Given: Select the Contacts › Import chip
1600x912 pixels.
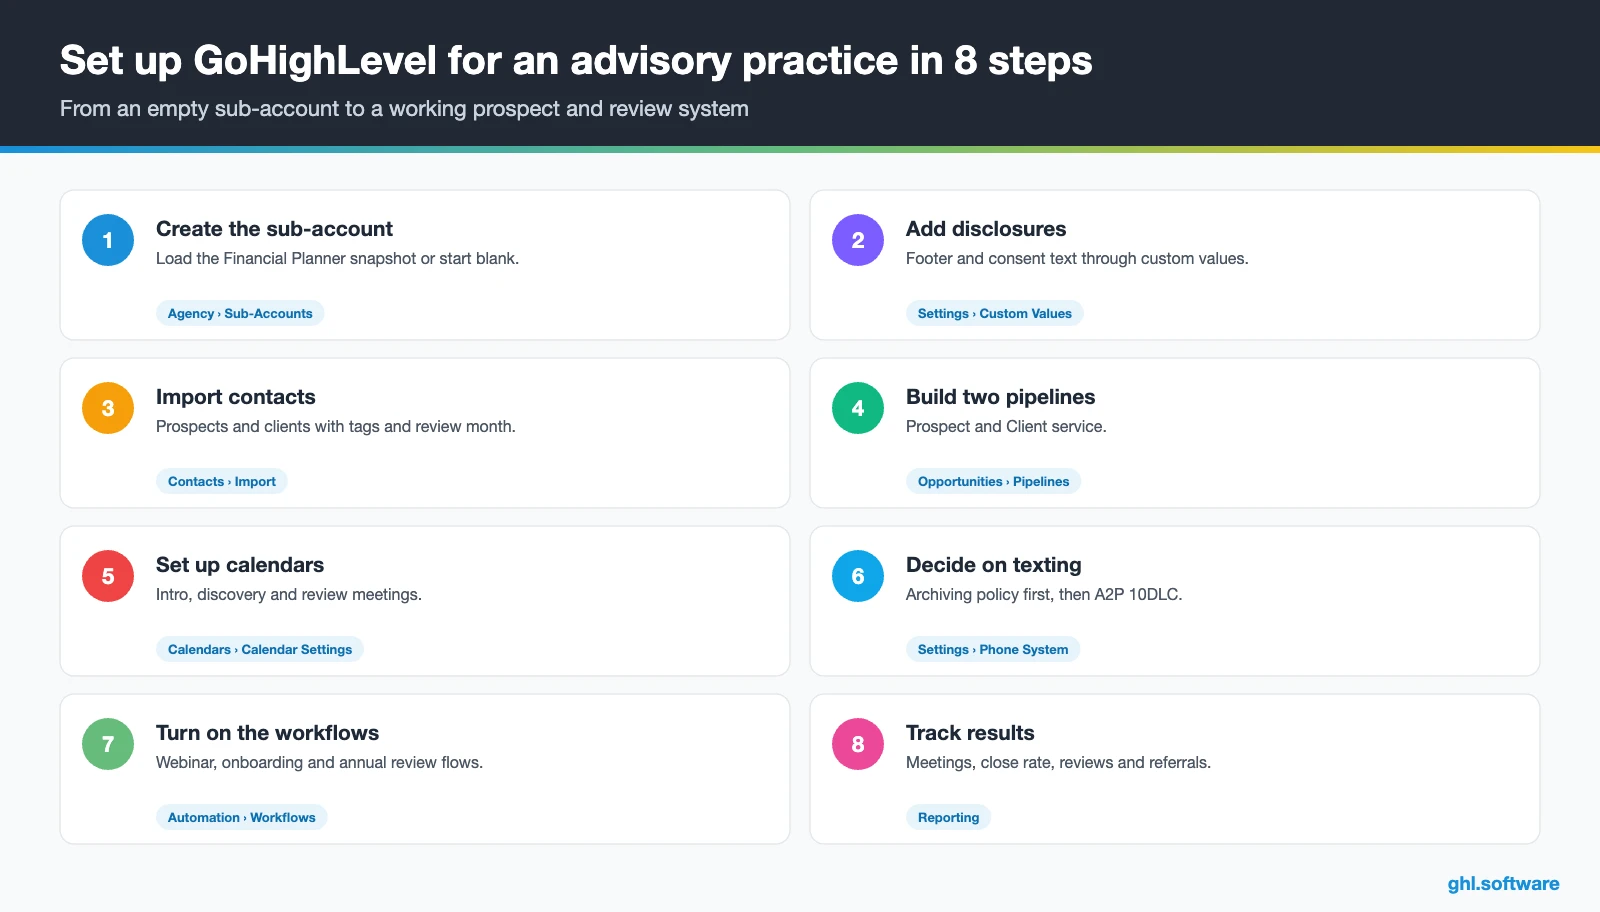Looking at the screenshot, I should 222,481.
